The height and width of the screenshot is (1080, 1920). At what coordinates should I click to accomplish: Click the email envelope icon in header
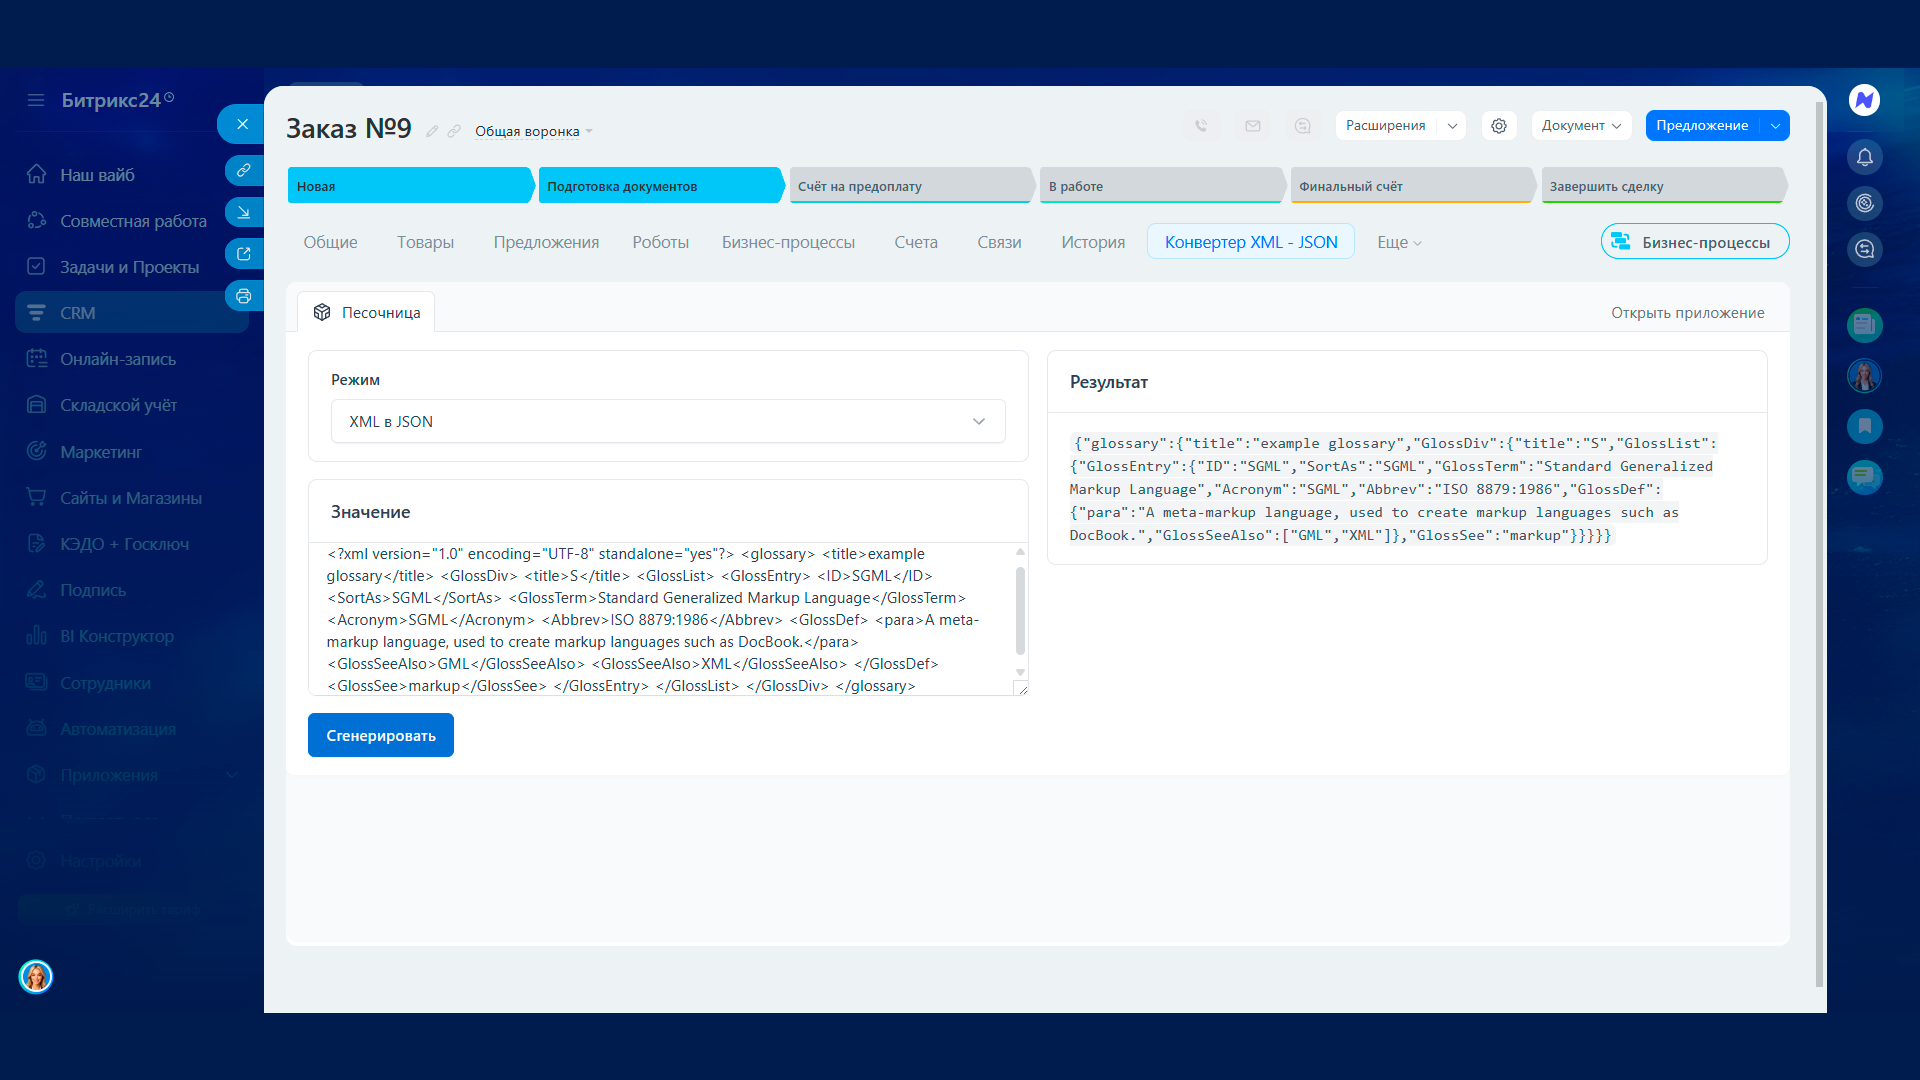[1252, 126]
